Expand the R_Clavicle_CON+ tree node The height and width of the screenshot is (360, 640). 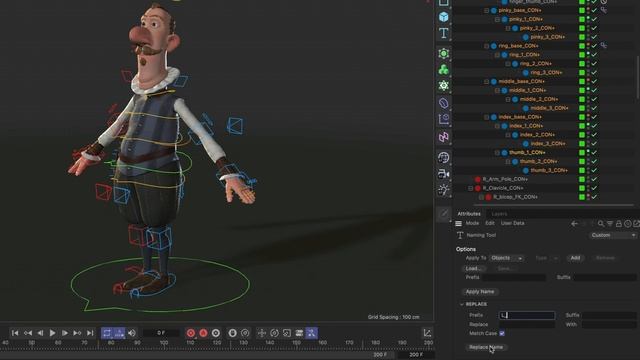[471, 188]
